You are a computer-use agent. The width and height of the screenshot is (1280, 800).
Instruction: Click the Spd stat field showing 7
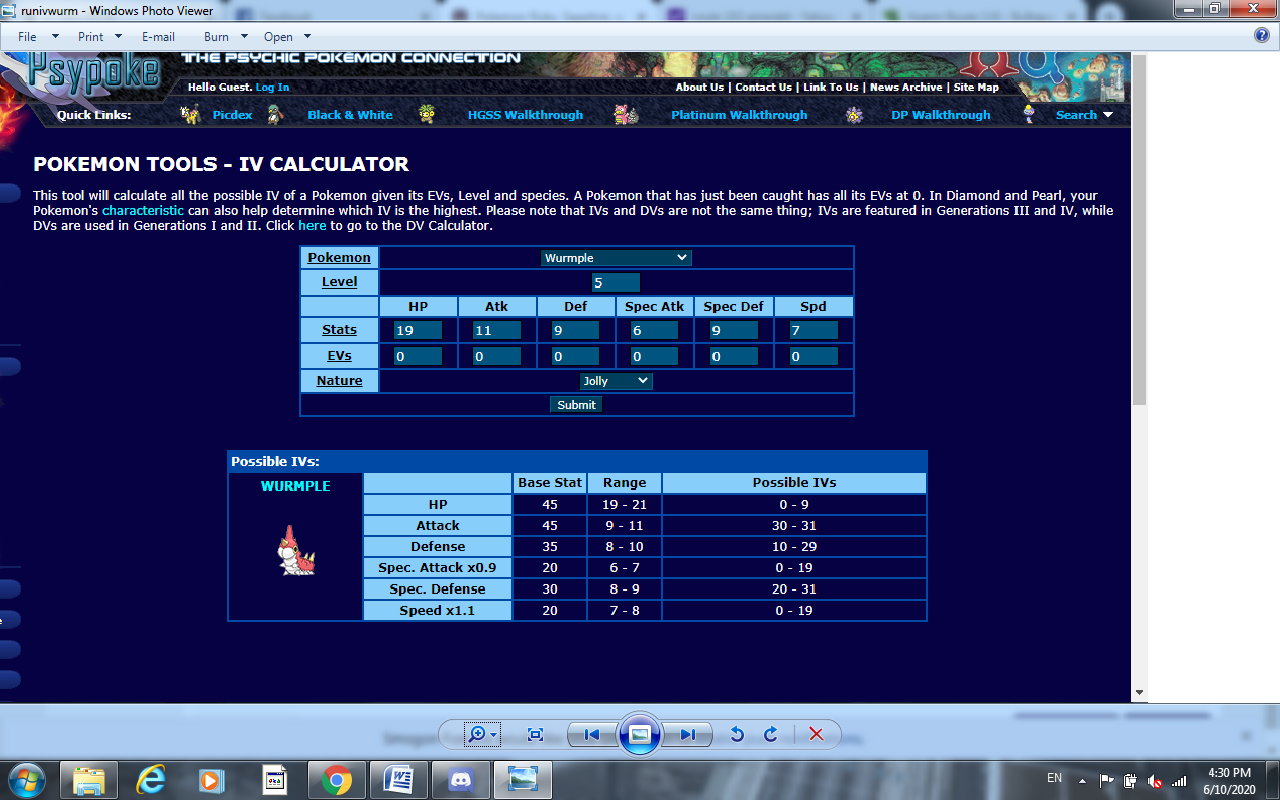pos(814,330)
